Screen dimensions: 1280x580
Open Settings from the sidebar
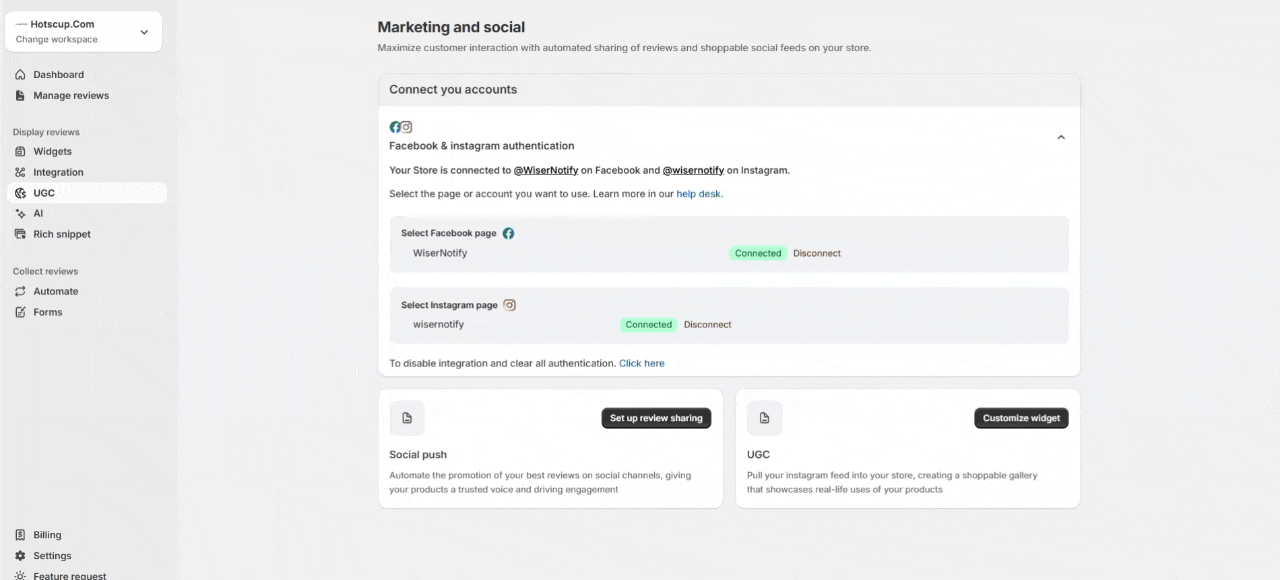pyautogui.click(x=52, y=556)
